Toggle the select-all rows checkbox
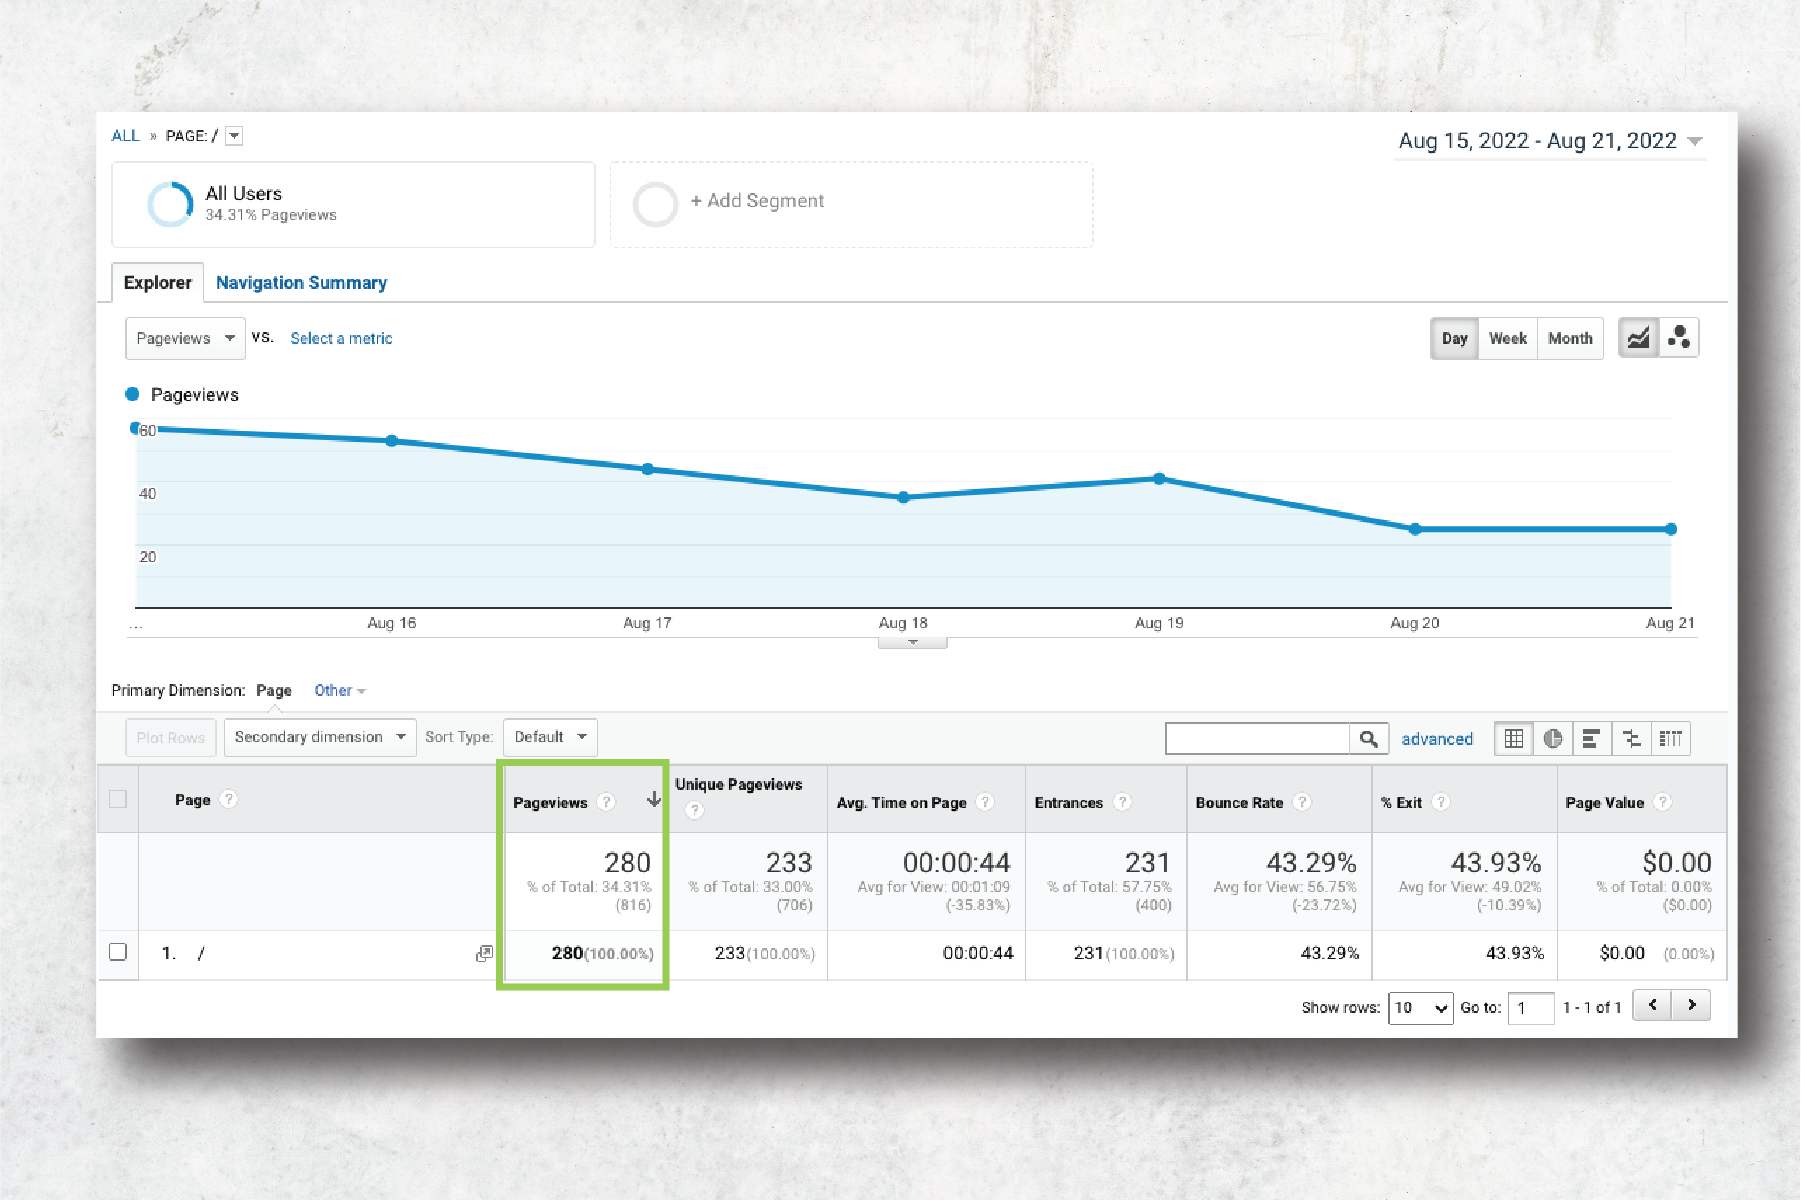Screen dimensions: 1801x1200 [x=117, y=799]
